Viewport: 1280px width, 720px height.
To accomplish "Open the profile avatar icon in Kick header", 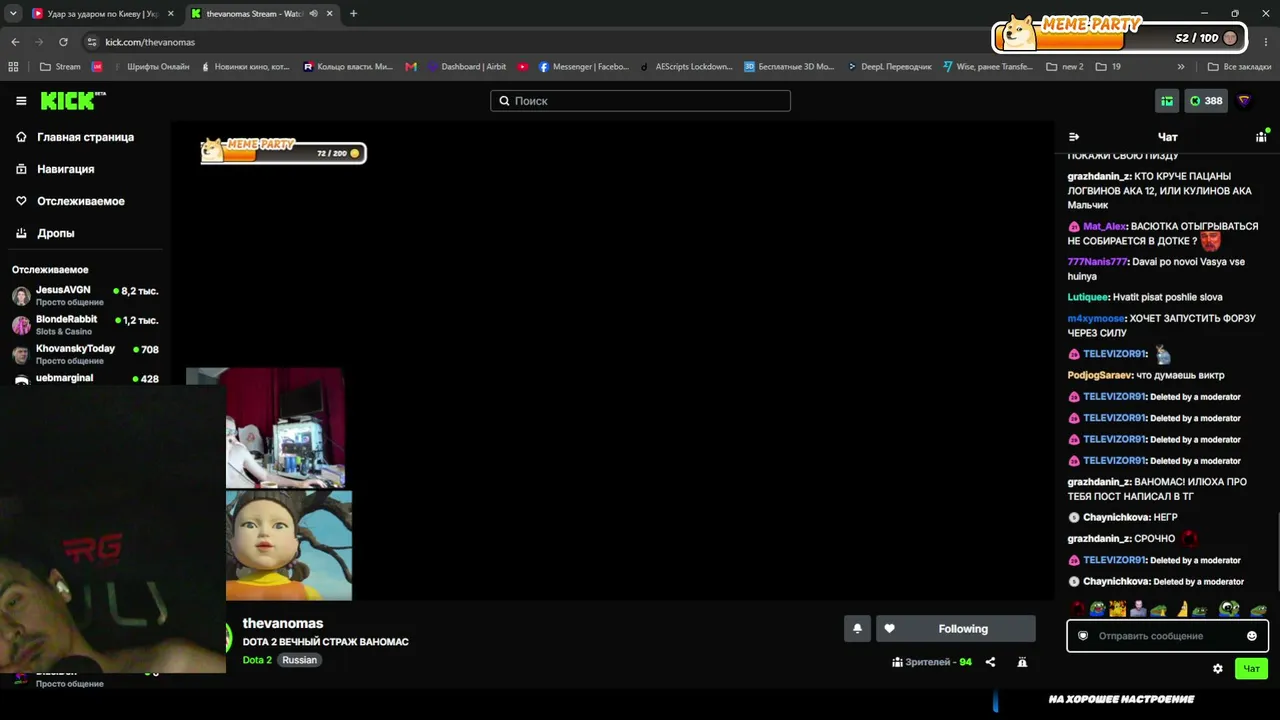I will click(x=1245, y=101).
